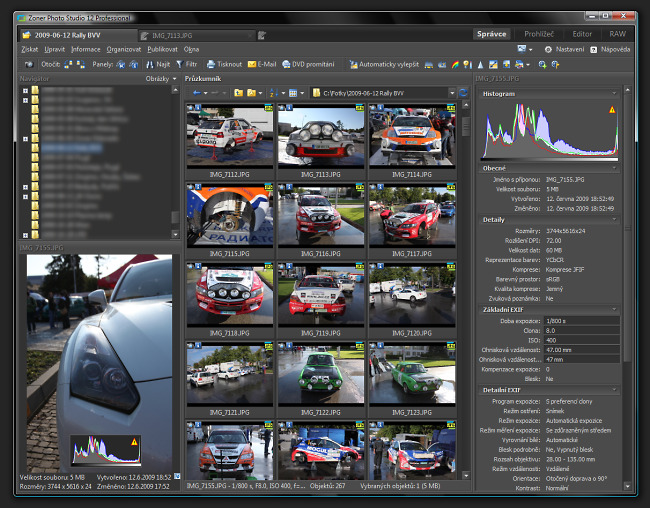The height and width of the screenshot is (508, 650).
Task: Switch to the Prohlížeč mode tab
Action: click(539, 34)
